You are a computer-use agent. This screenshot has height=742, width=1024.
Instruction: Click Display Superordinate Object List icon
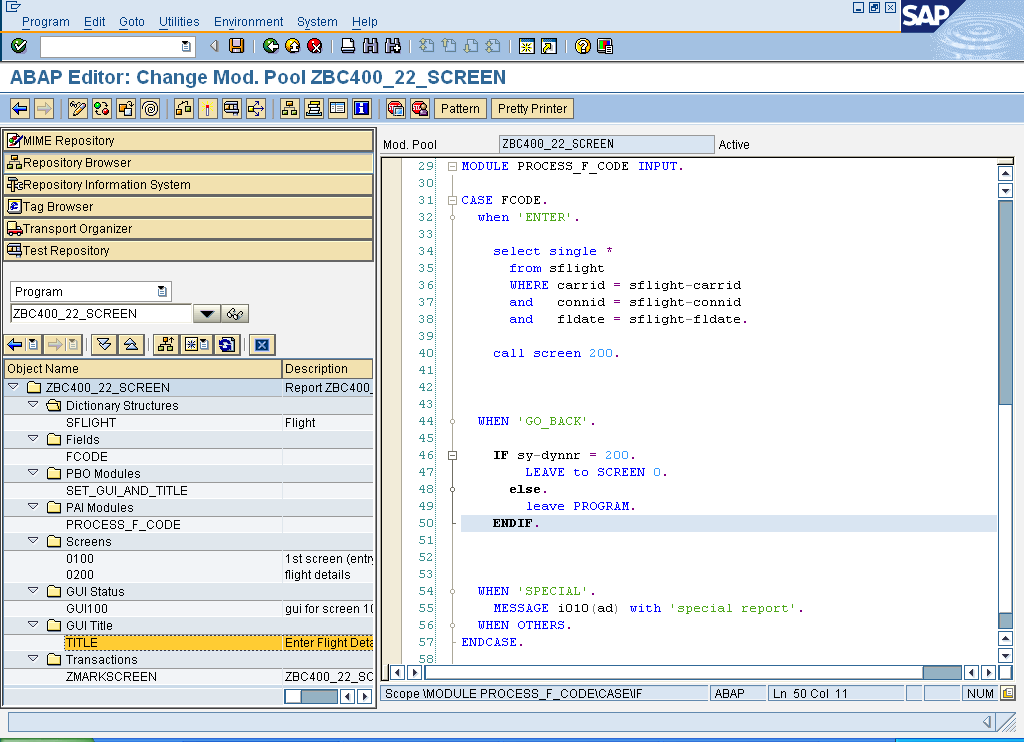(x=166, y=344)
